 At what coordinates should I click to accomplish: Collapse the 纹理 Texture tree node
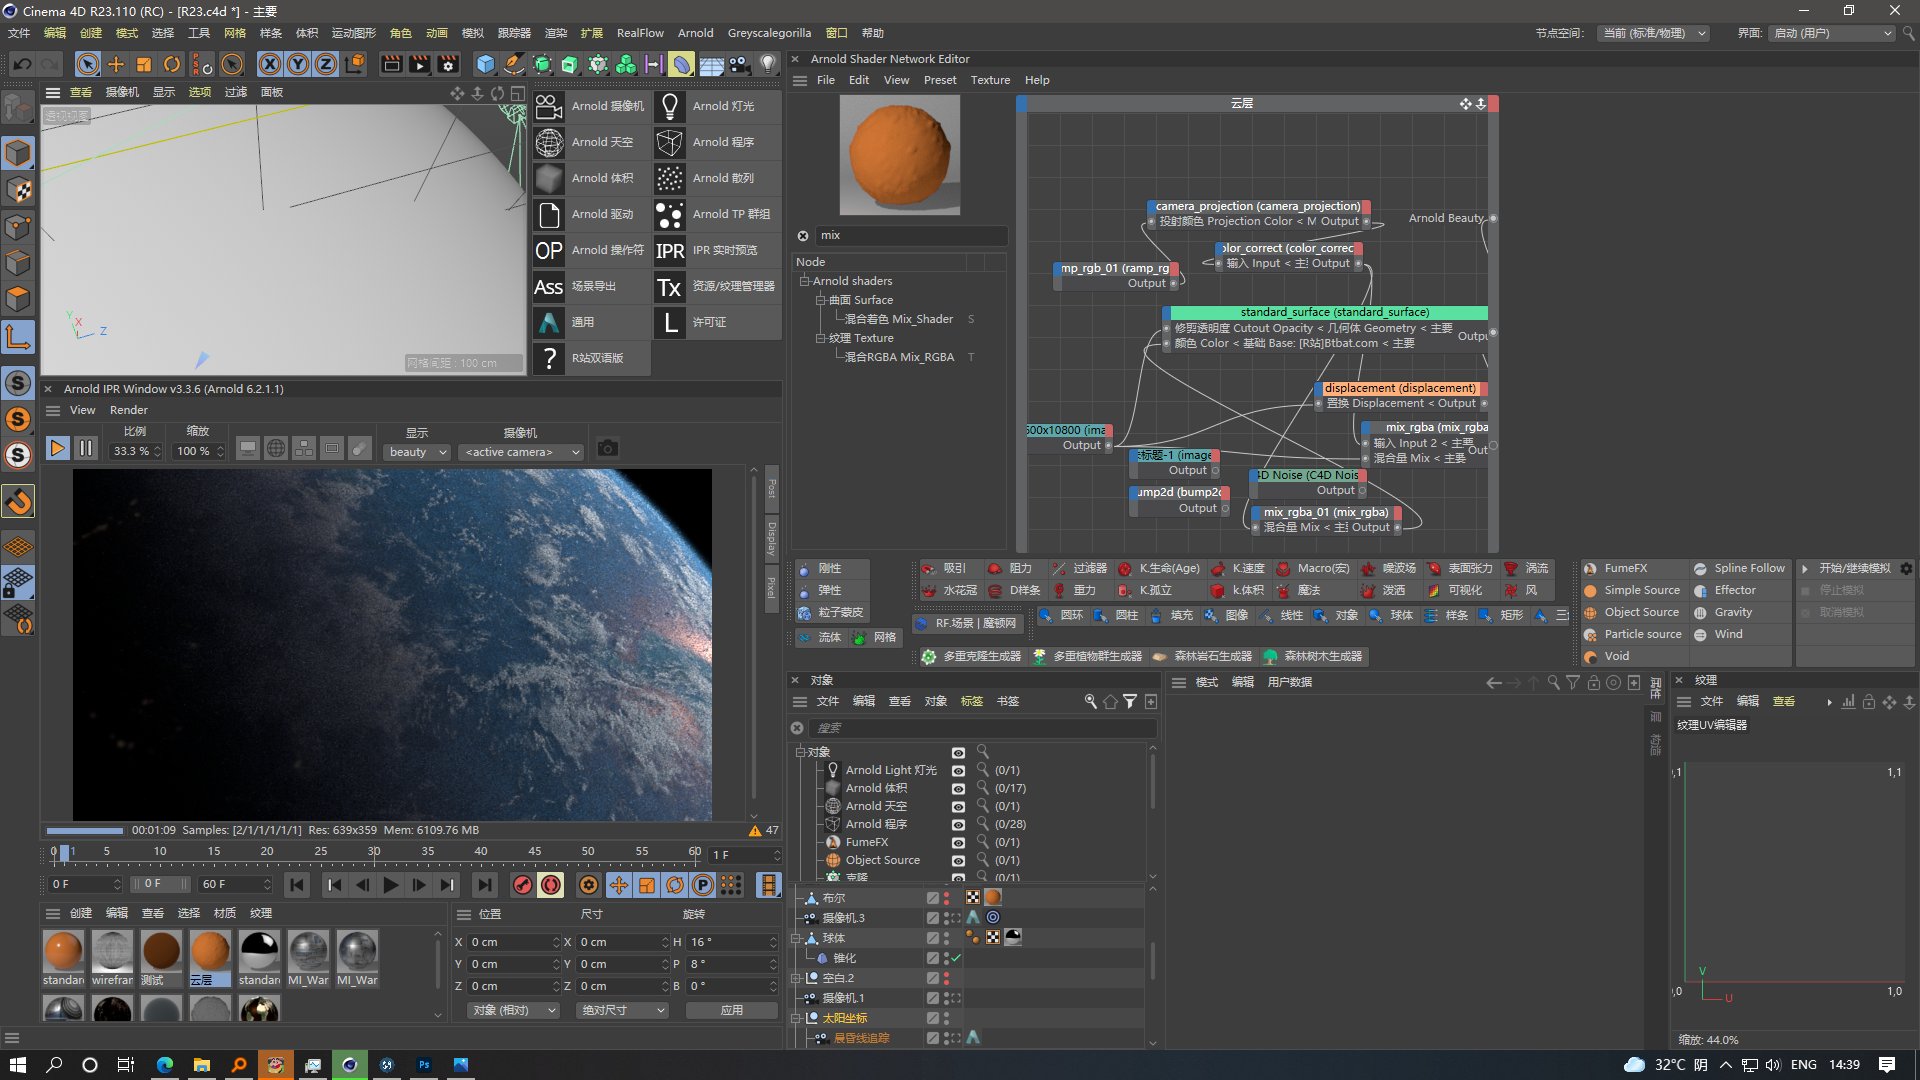point(820,338)
